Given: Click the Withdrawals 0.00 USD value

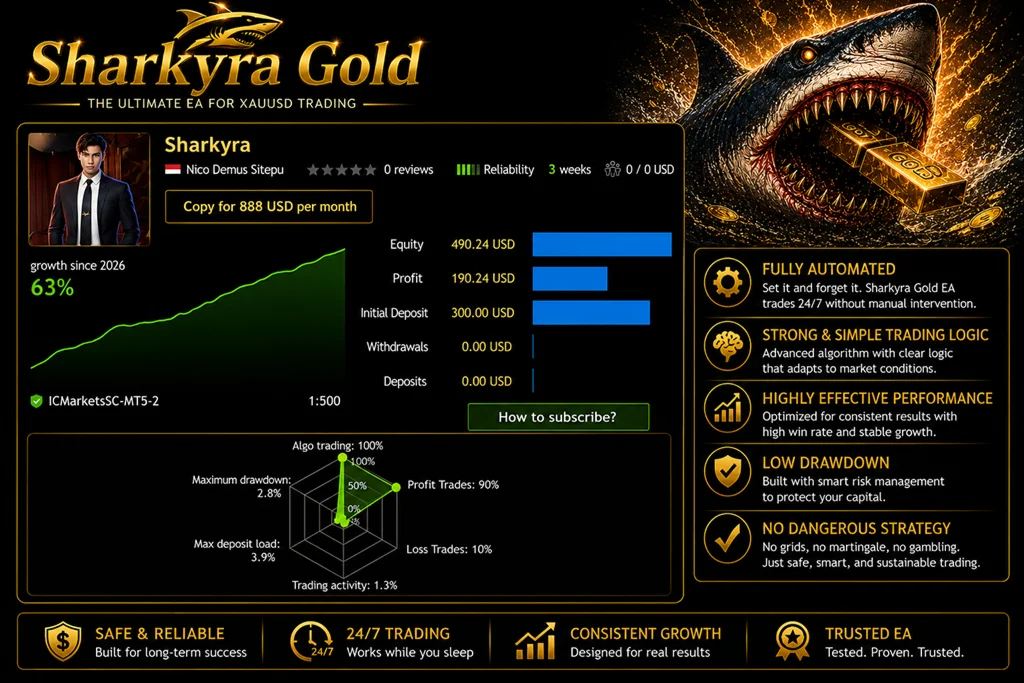Looking at the screenshot, I should pos(487,347).
